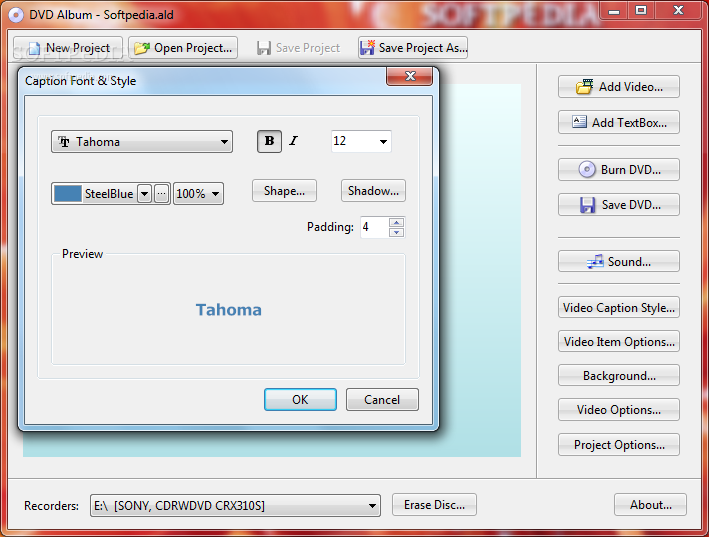Click the New Project toolbar button
Image resolution: width=709 pixels, height=537 pixels.
click(x=68, y=48)
